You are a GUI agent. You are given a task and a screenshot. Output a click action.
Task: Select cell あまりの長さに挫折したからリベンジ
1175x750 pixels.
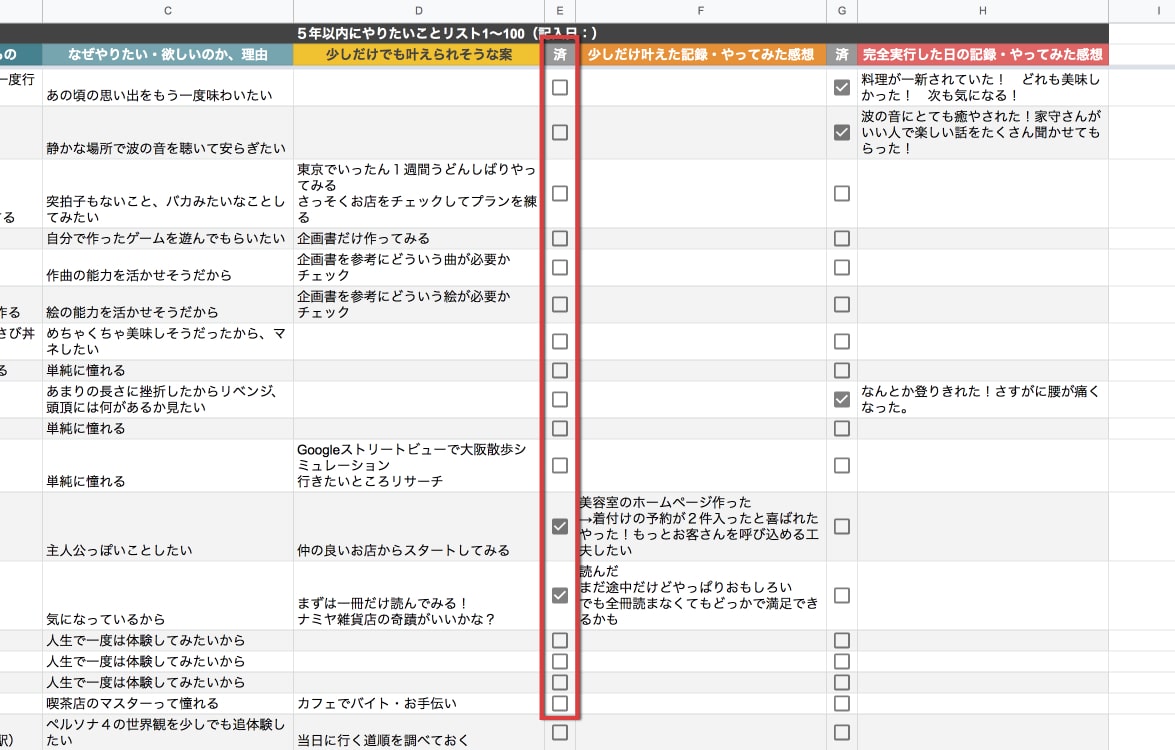[168, 399]
